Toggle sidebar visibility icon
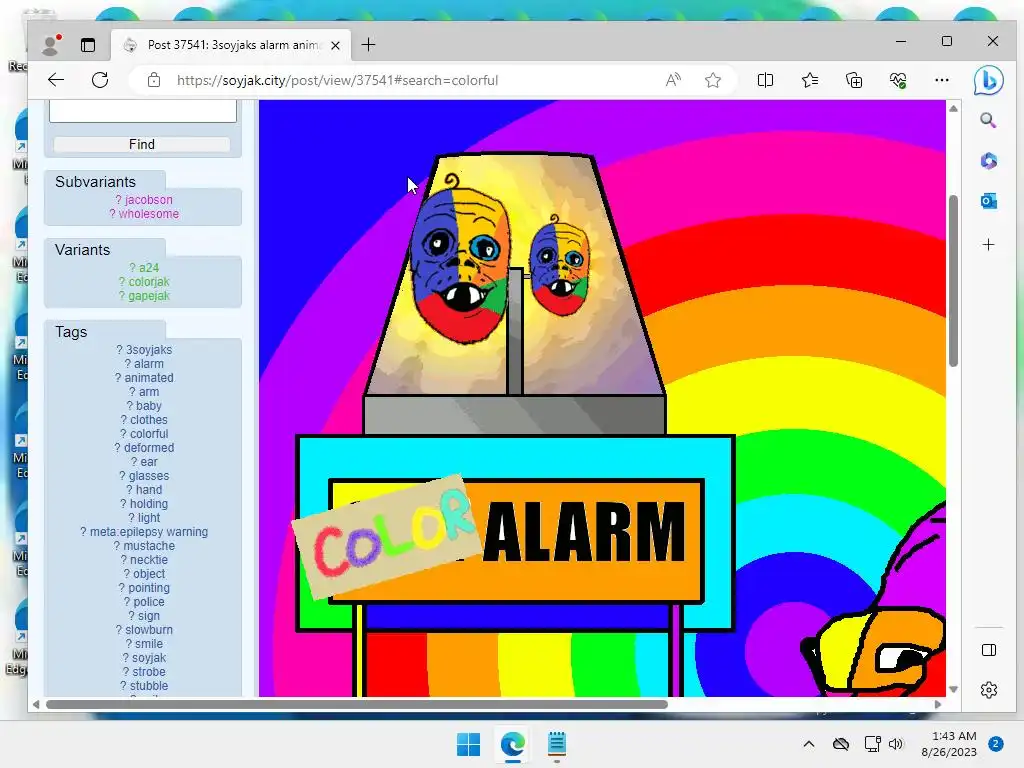 coord(989,650)
